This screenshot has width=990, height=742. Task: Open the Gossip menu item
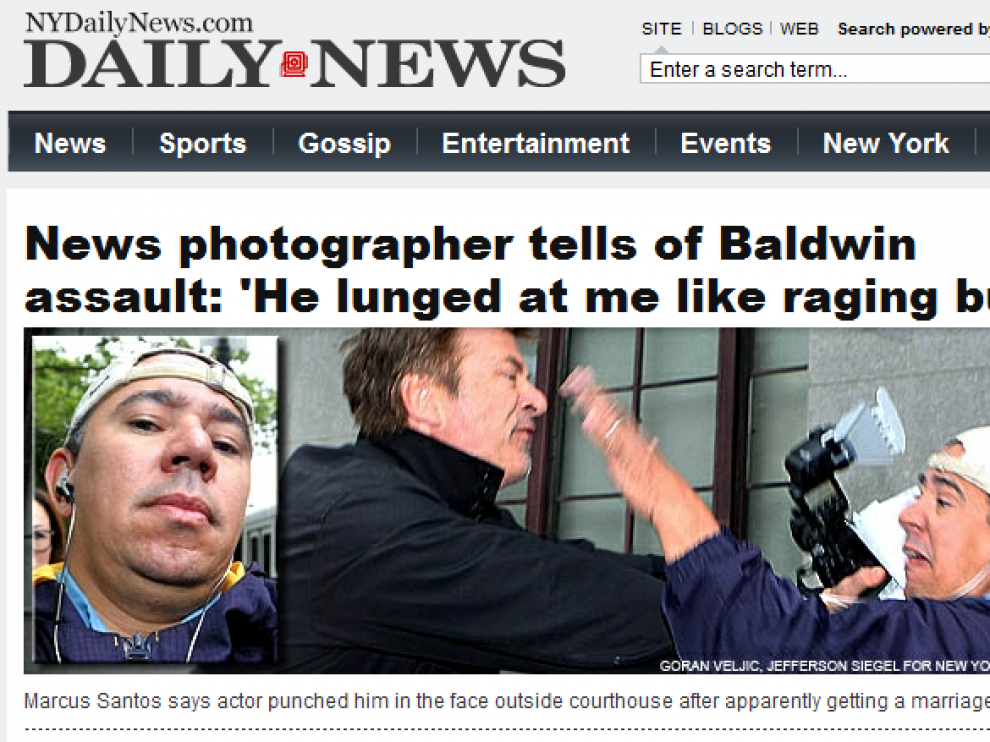coord(345,143)
